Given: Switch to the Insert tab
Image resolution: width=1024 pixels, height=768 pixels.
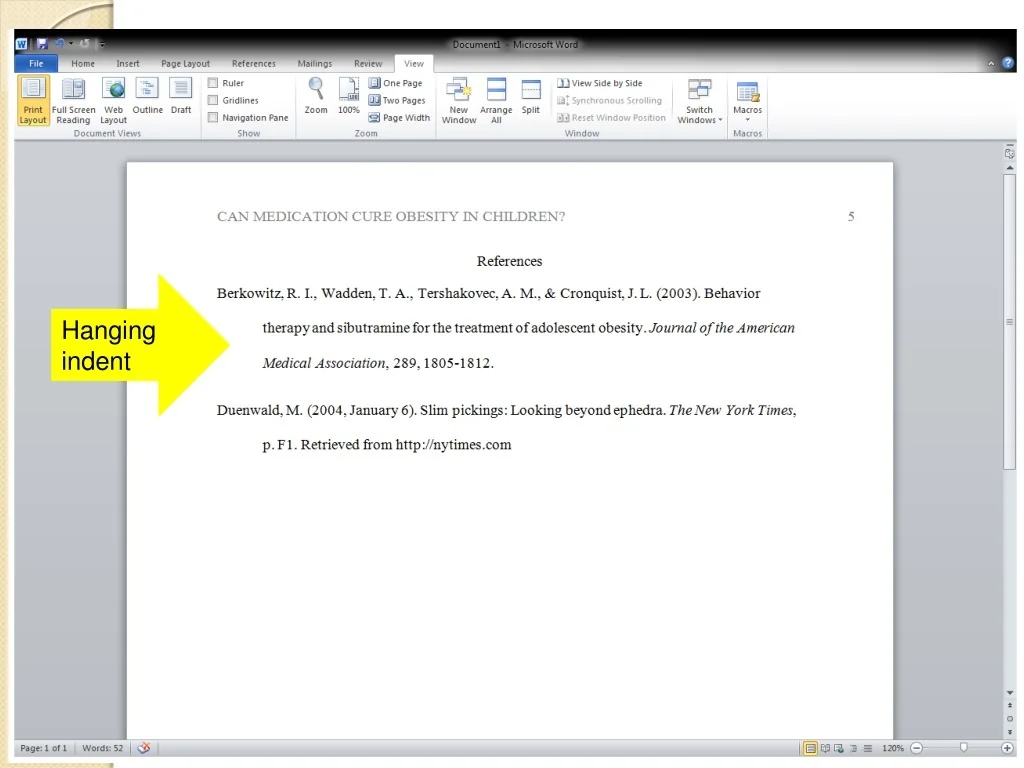Looking at the screenshot, I should coord(128,63).
